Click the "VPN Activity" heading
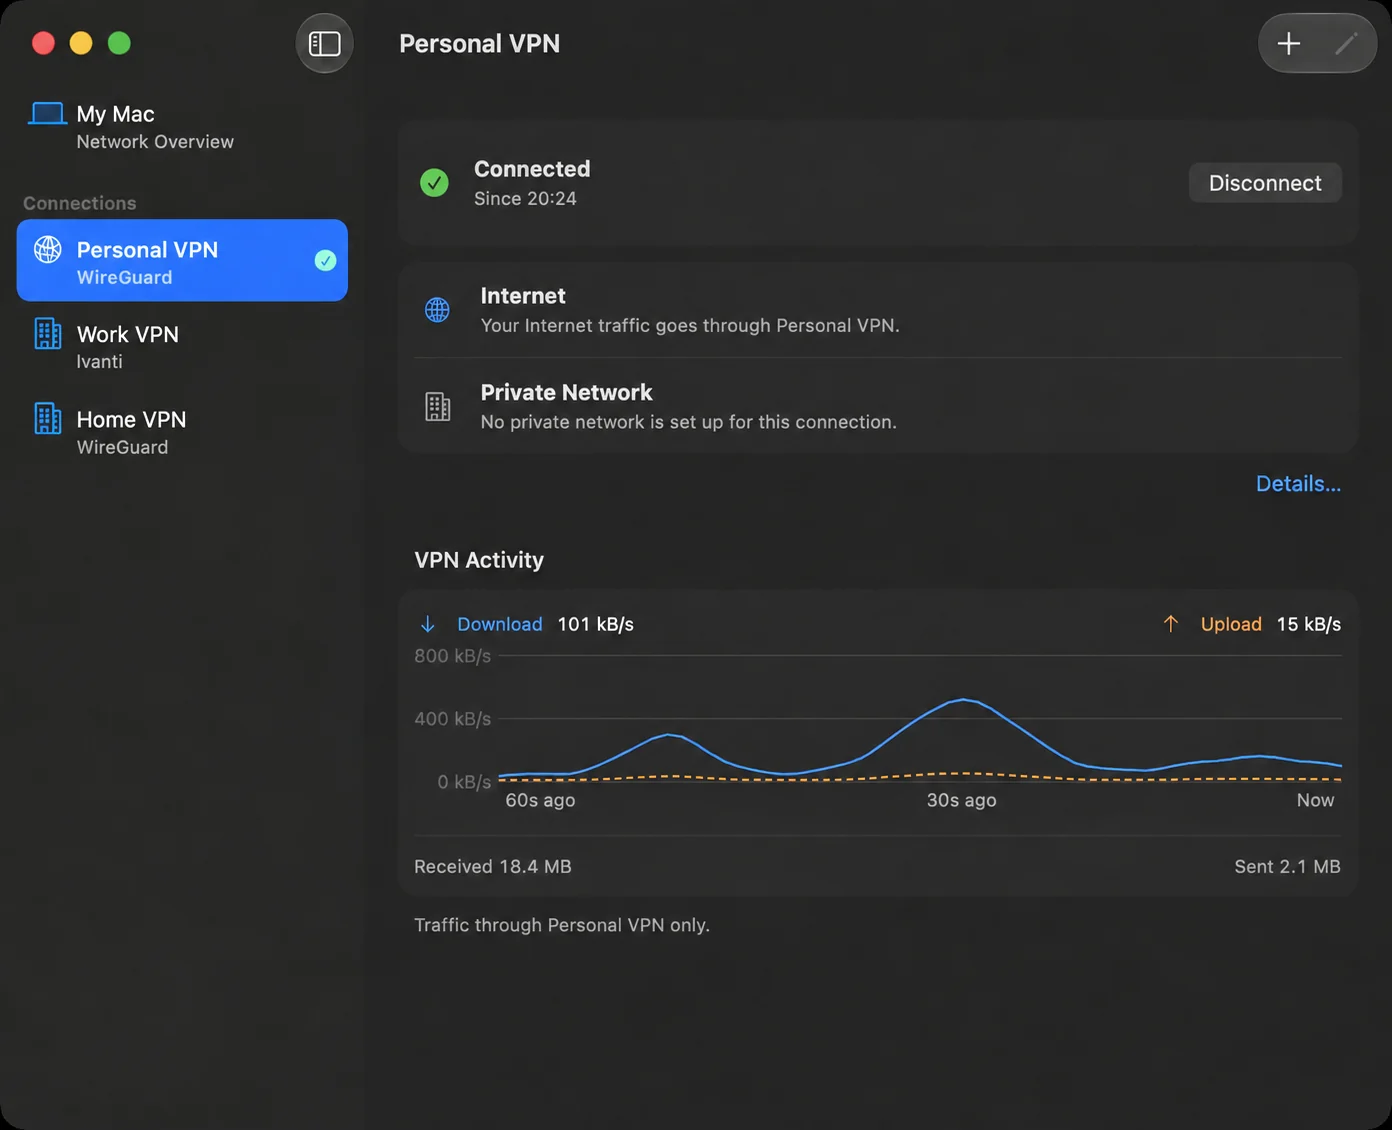The width and height of the screenshot is (1392, 1130). coord(479,560)
